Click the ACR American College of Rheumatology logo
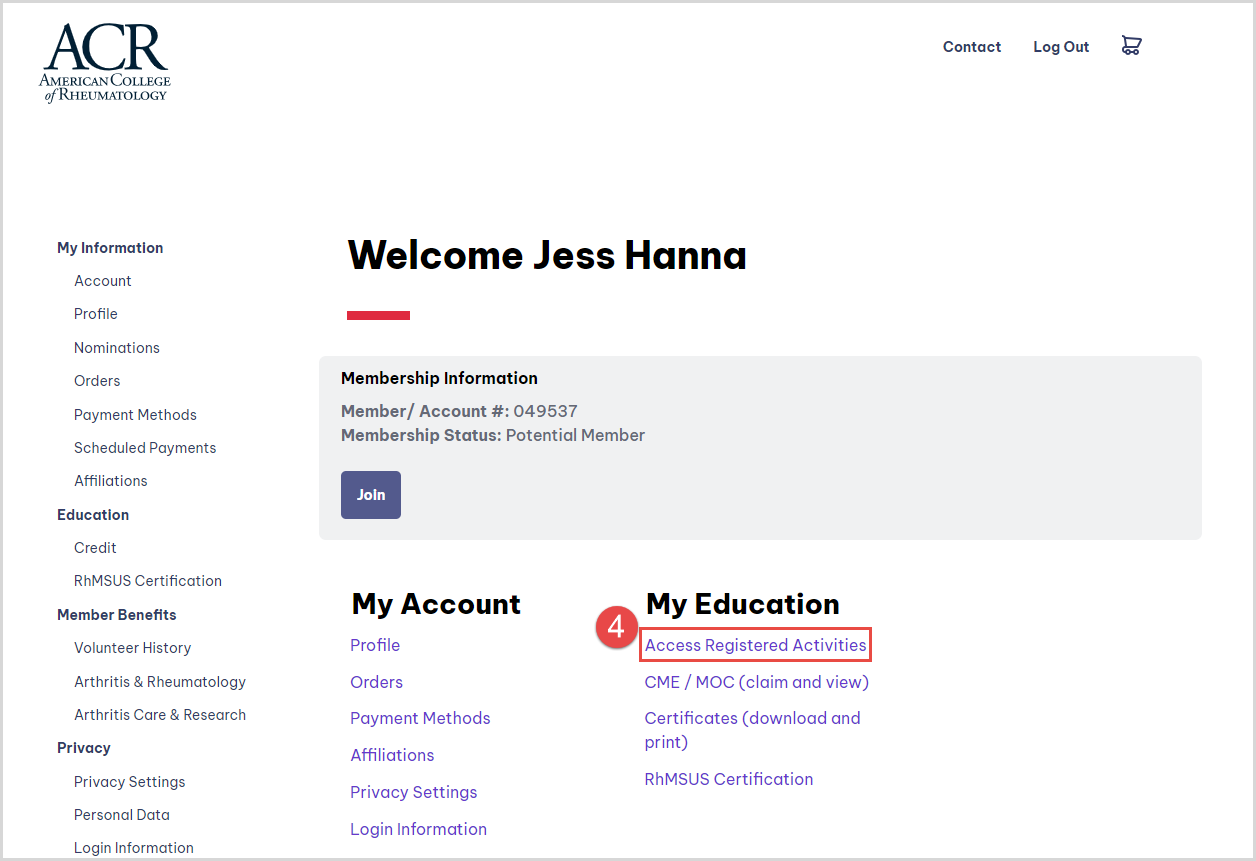 pyautogui.click(x=105, y=61)
